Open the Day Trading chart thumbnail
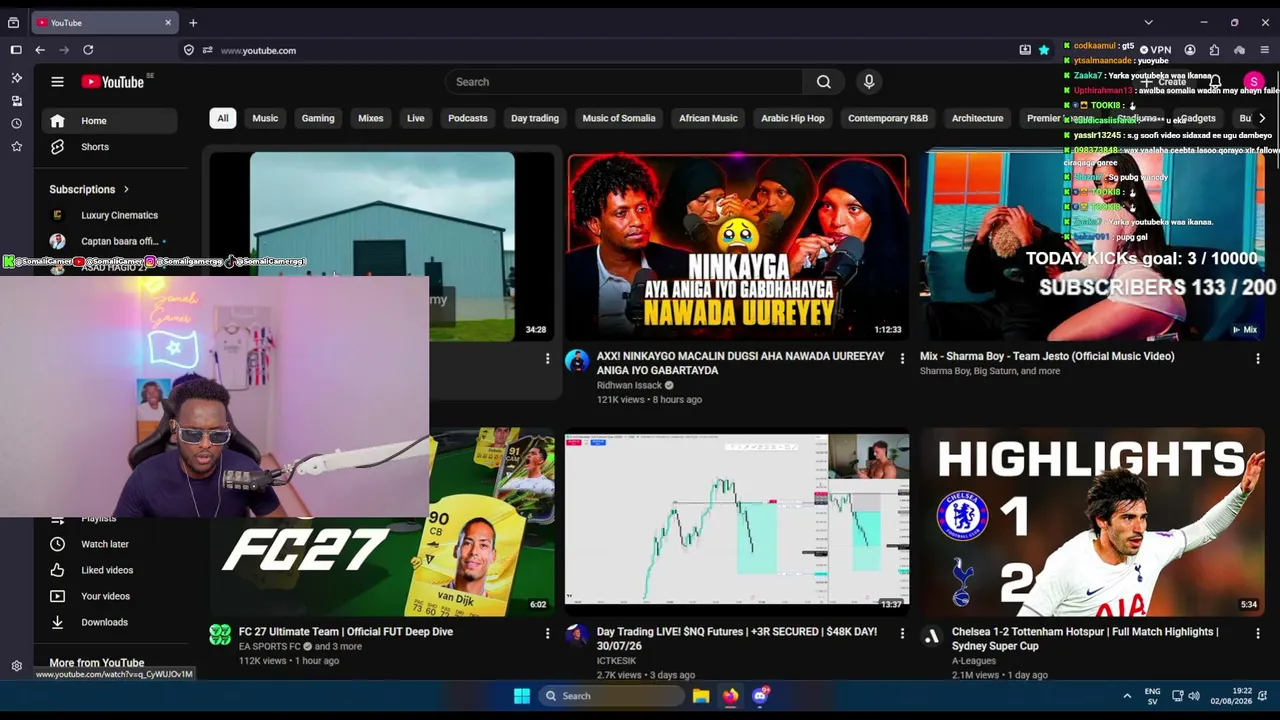 737,522
